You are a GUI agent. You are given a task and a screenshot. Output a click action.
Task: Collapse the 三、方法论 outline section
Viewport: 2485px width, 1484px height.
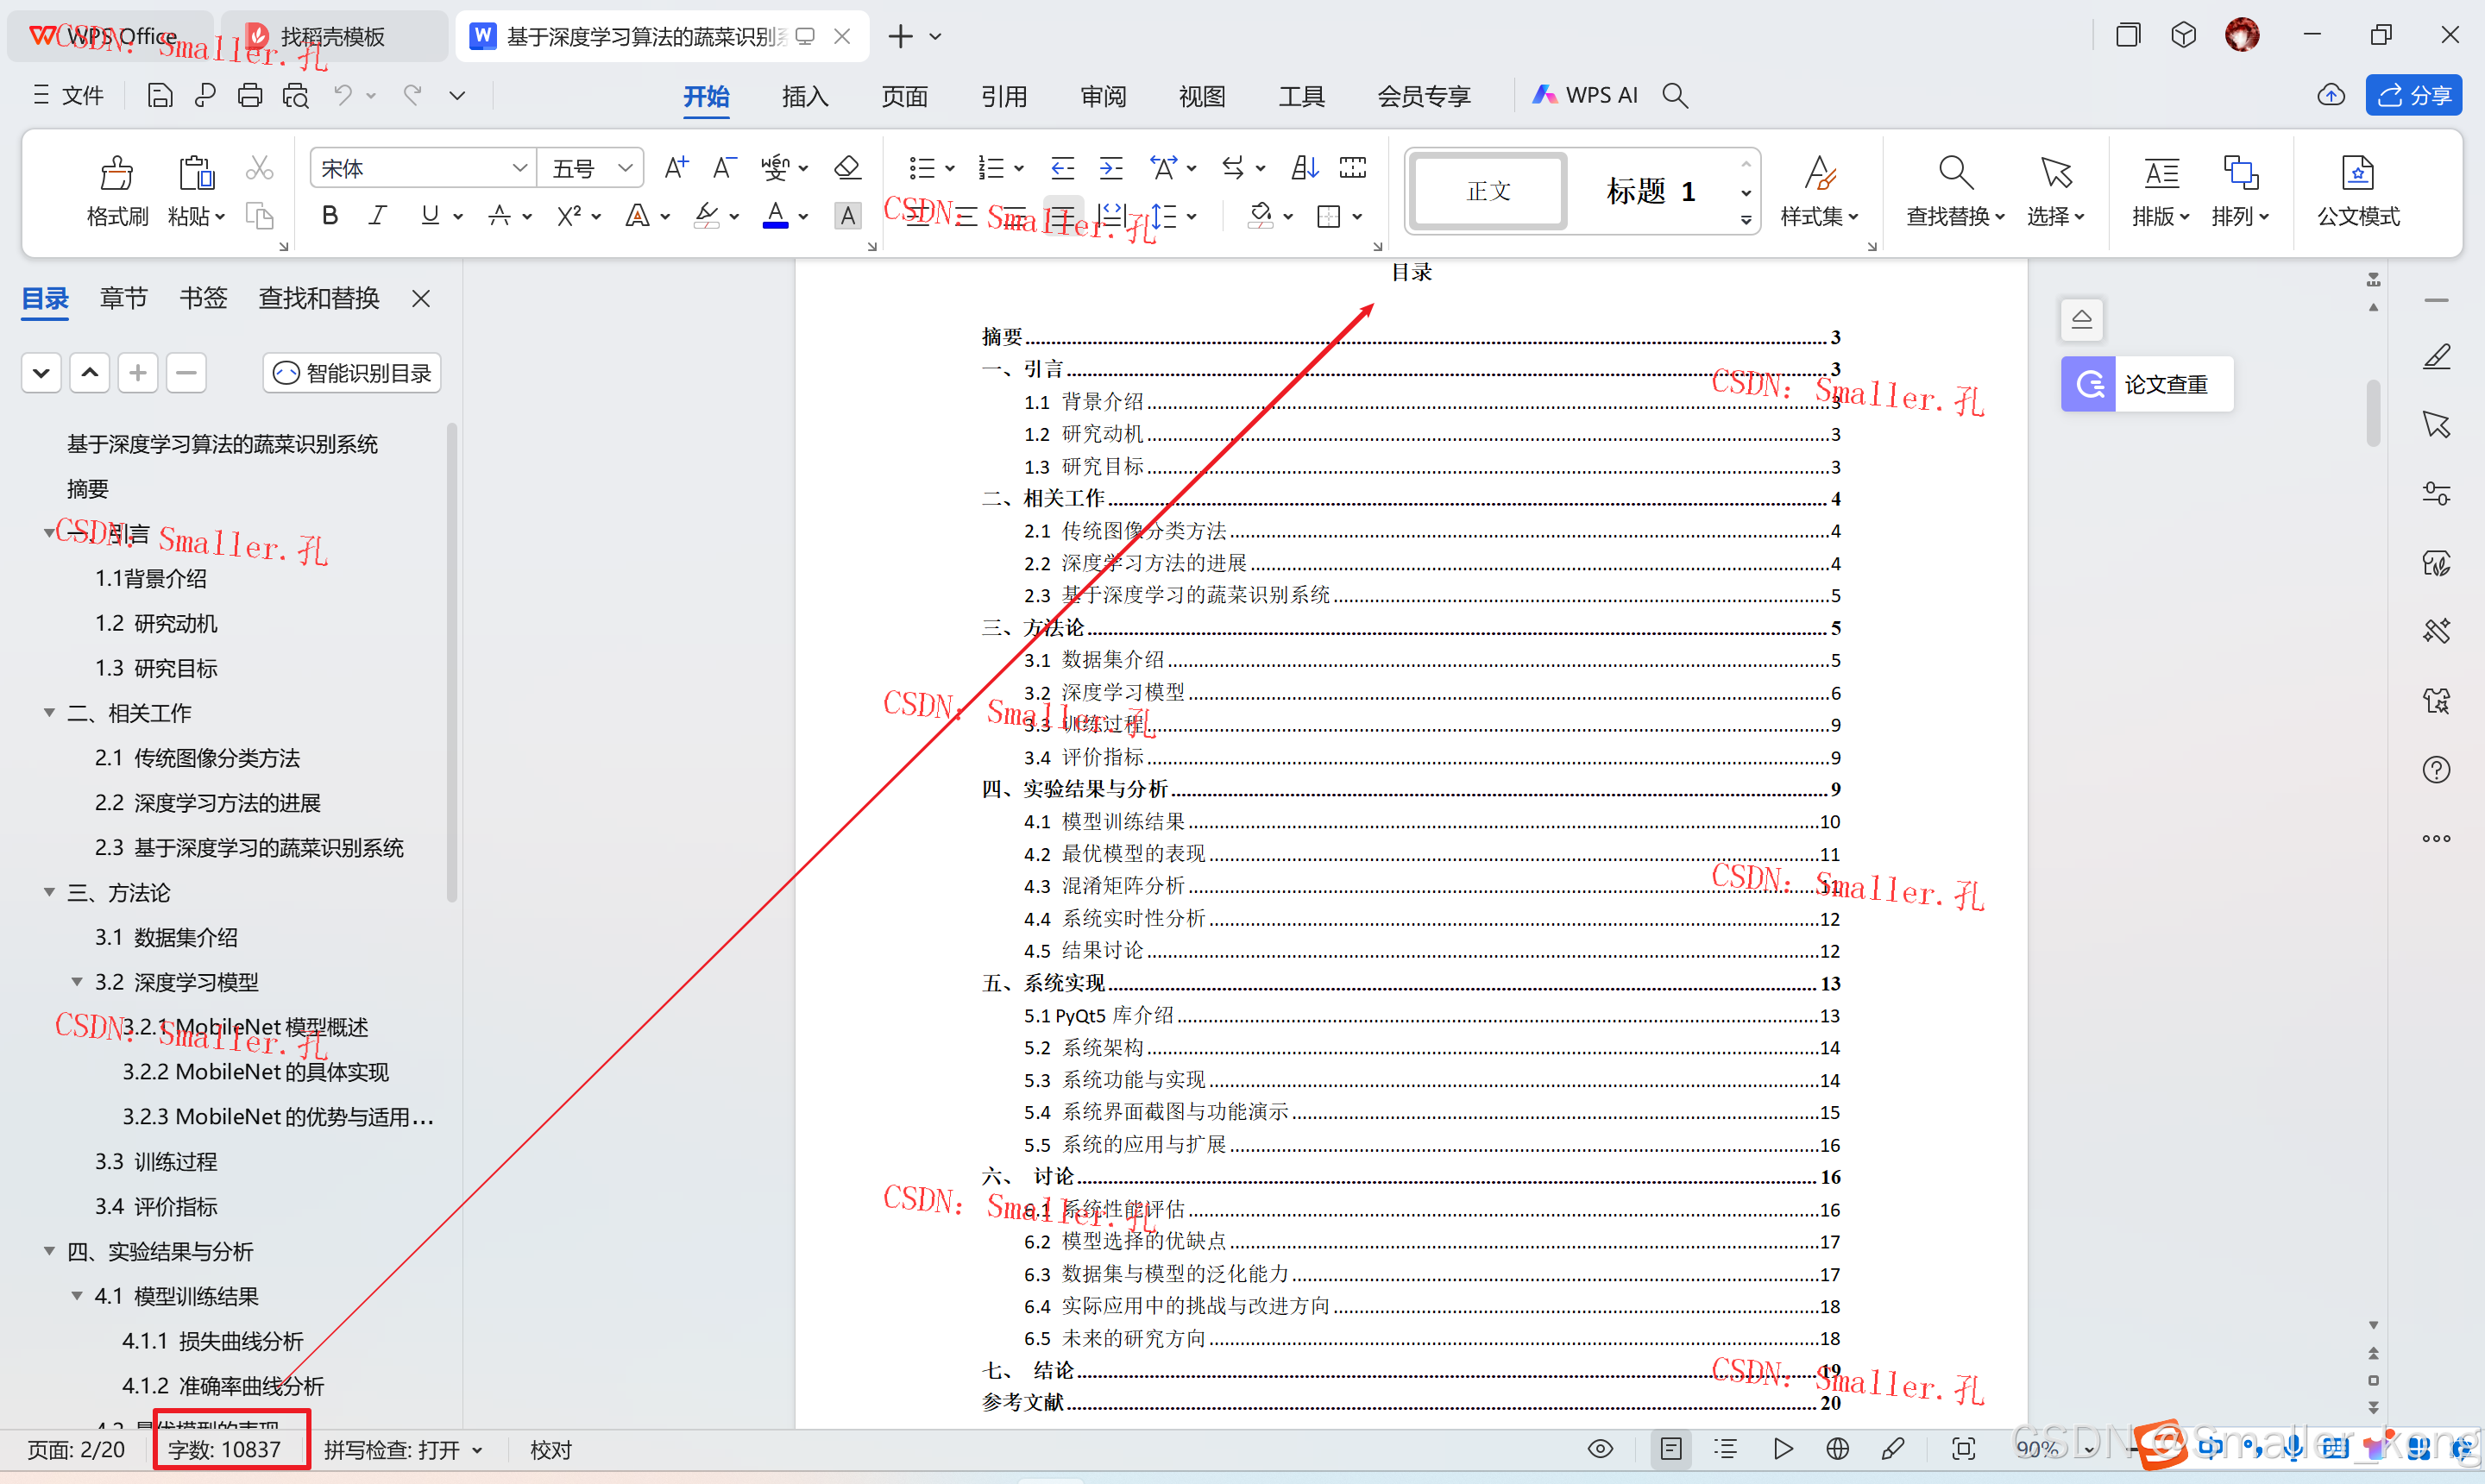click(x=49, y=892)
